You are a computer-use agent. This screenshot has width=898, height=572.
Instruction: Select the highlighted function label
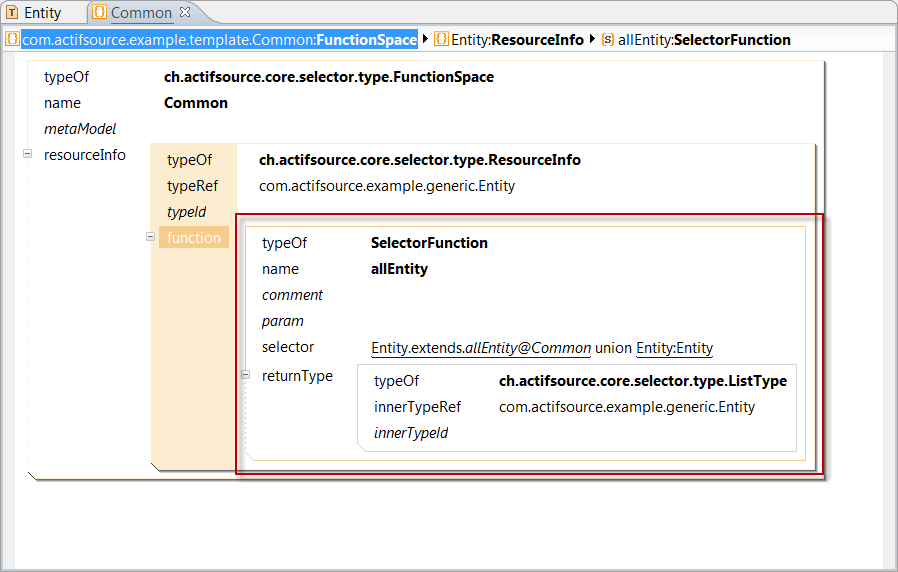tap(194, 238)
